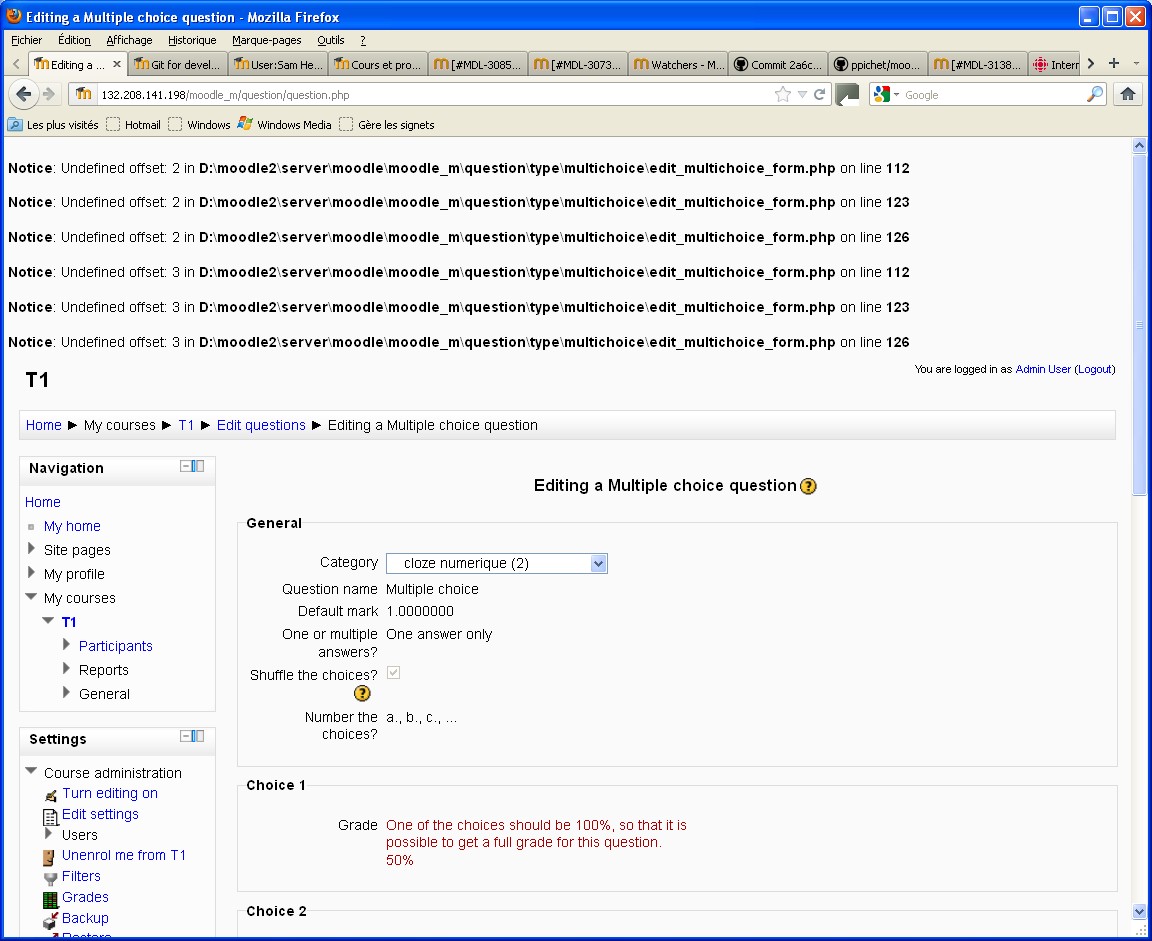The image size is (1152, 941).
Task: Click the search magnifier icon
Action: (1095, 94)
